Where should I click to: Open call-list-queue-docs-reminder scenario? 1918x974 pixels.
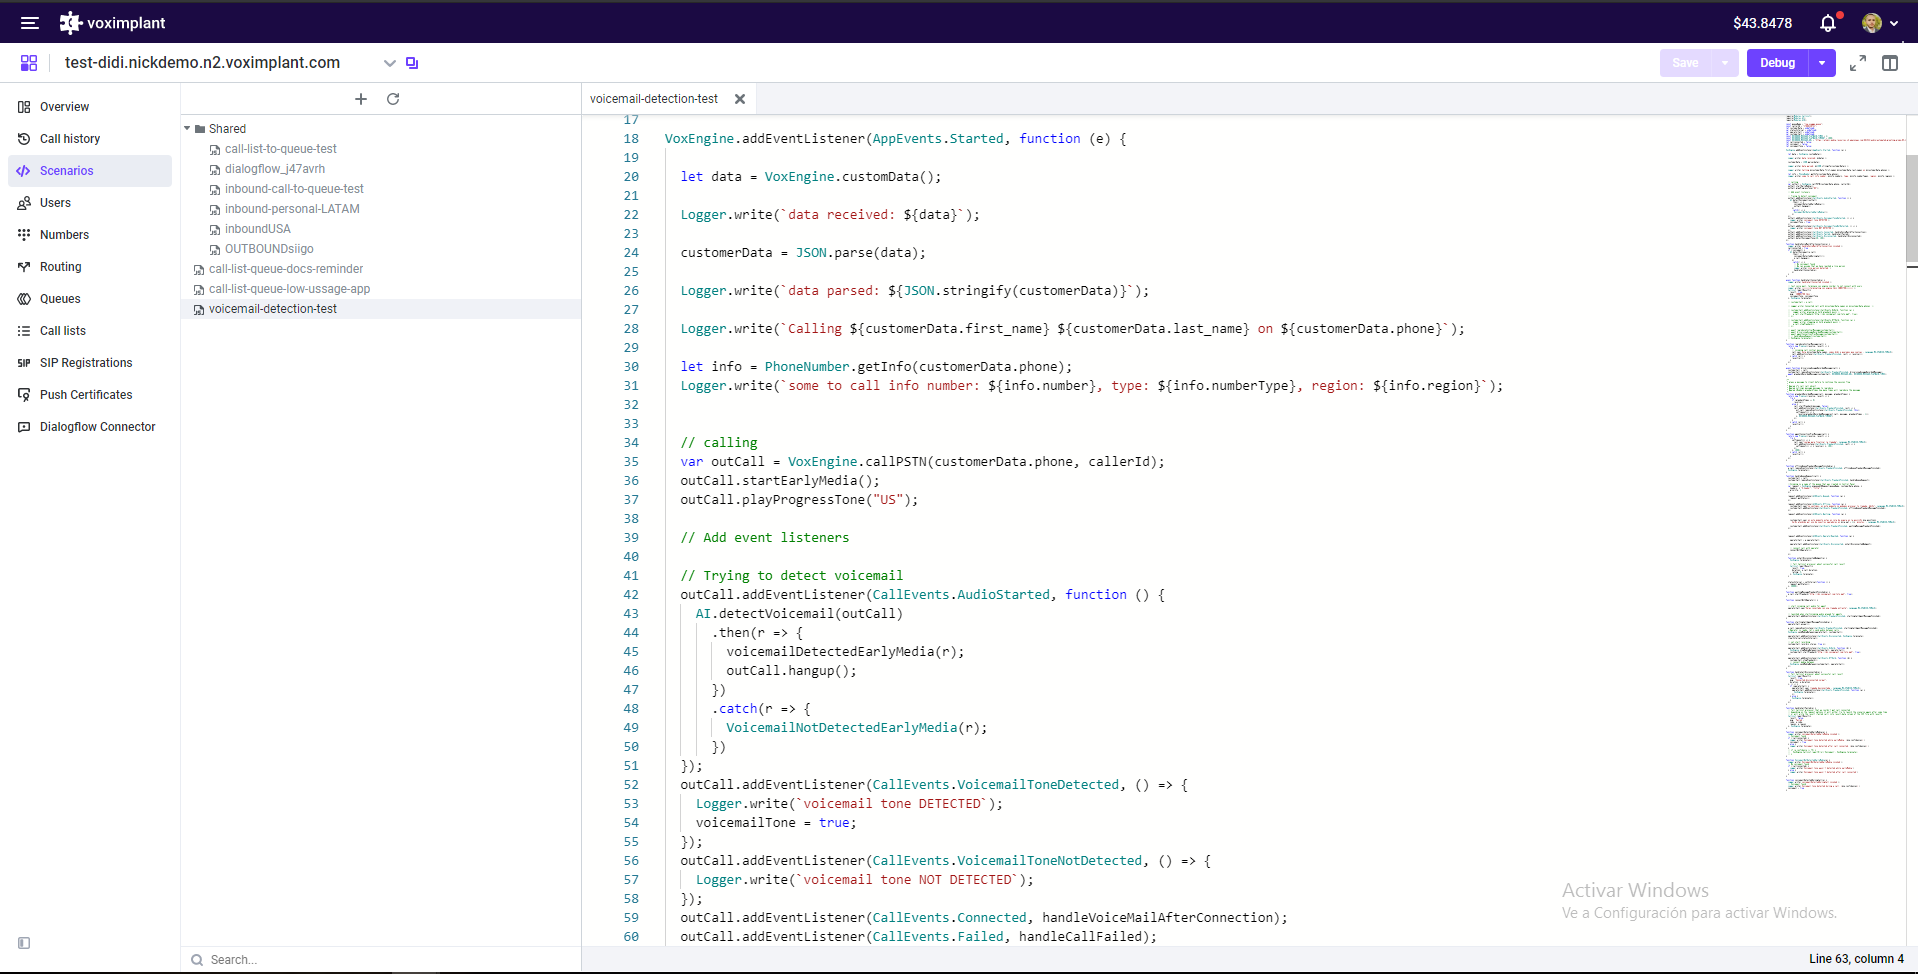click(286, 269)
